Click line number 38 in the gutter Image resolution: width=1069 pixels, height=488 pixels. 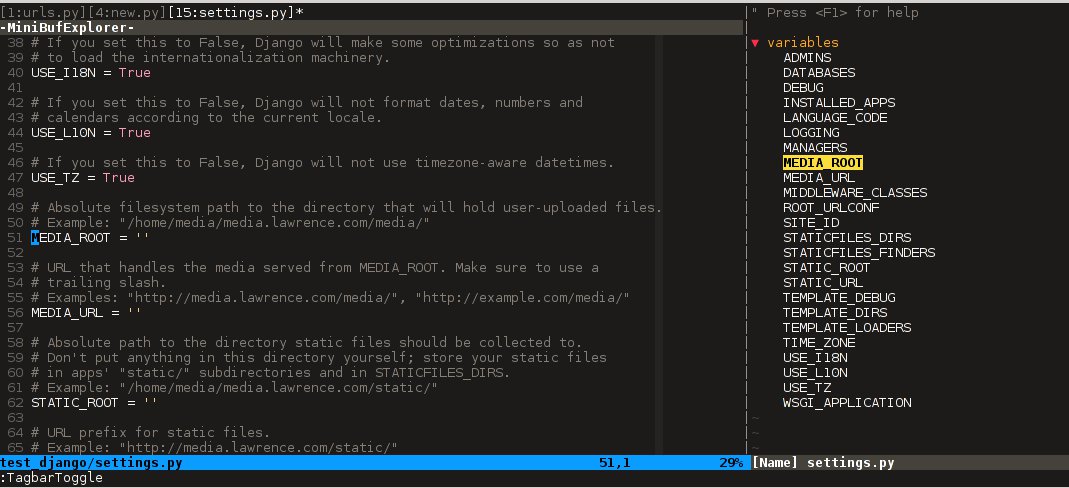tap(15, 43)
